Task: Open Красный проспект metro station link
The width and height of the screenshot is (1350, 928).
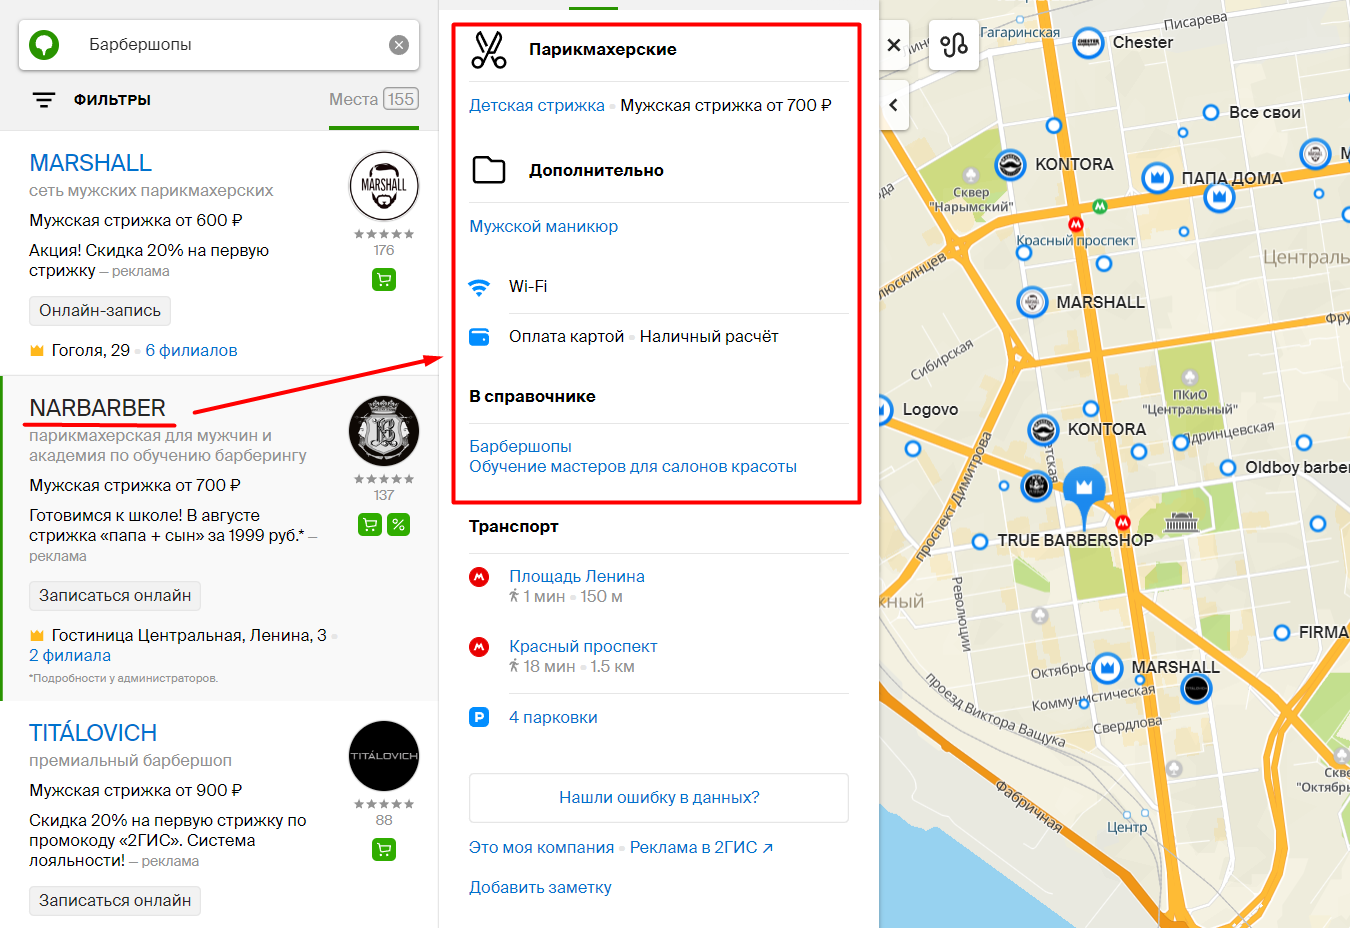Action: 583,646
